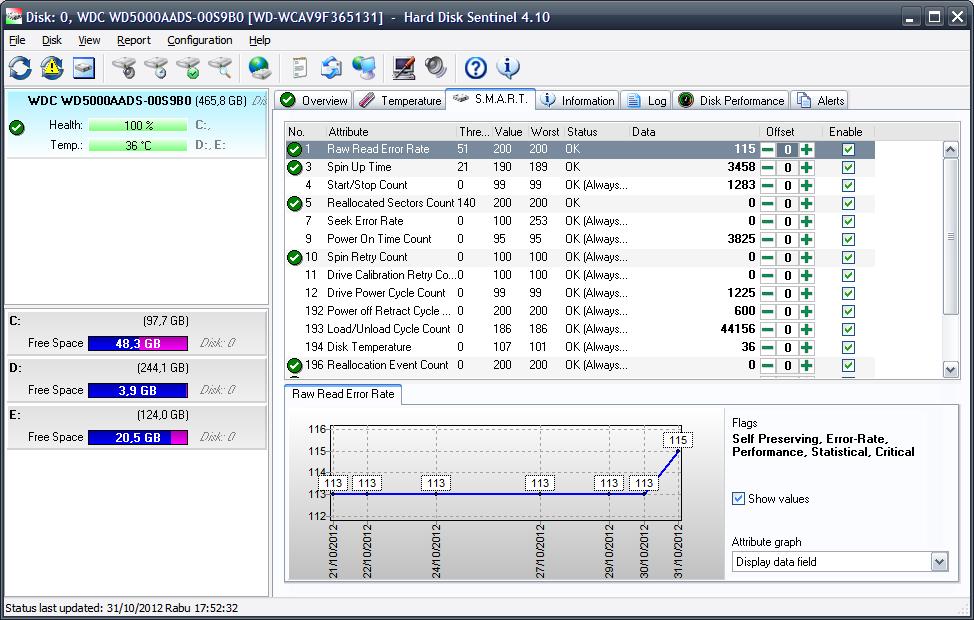This screenshot has height=620, width=974.
Task: Increase offset for Reallocated Sectors Count
Action: click(x=806, y=203)
